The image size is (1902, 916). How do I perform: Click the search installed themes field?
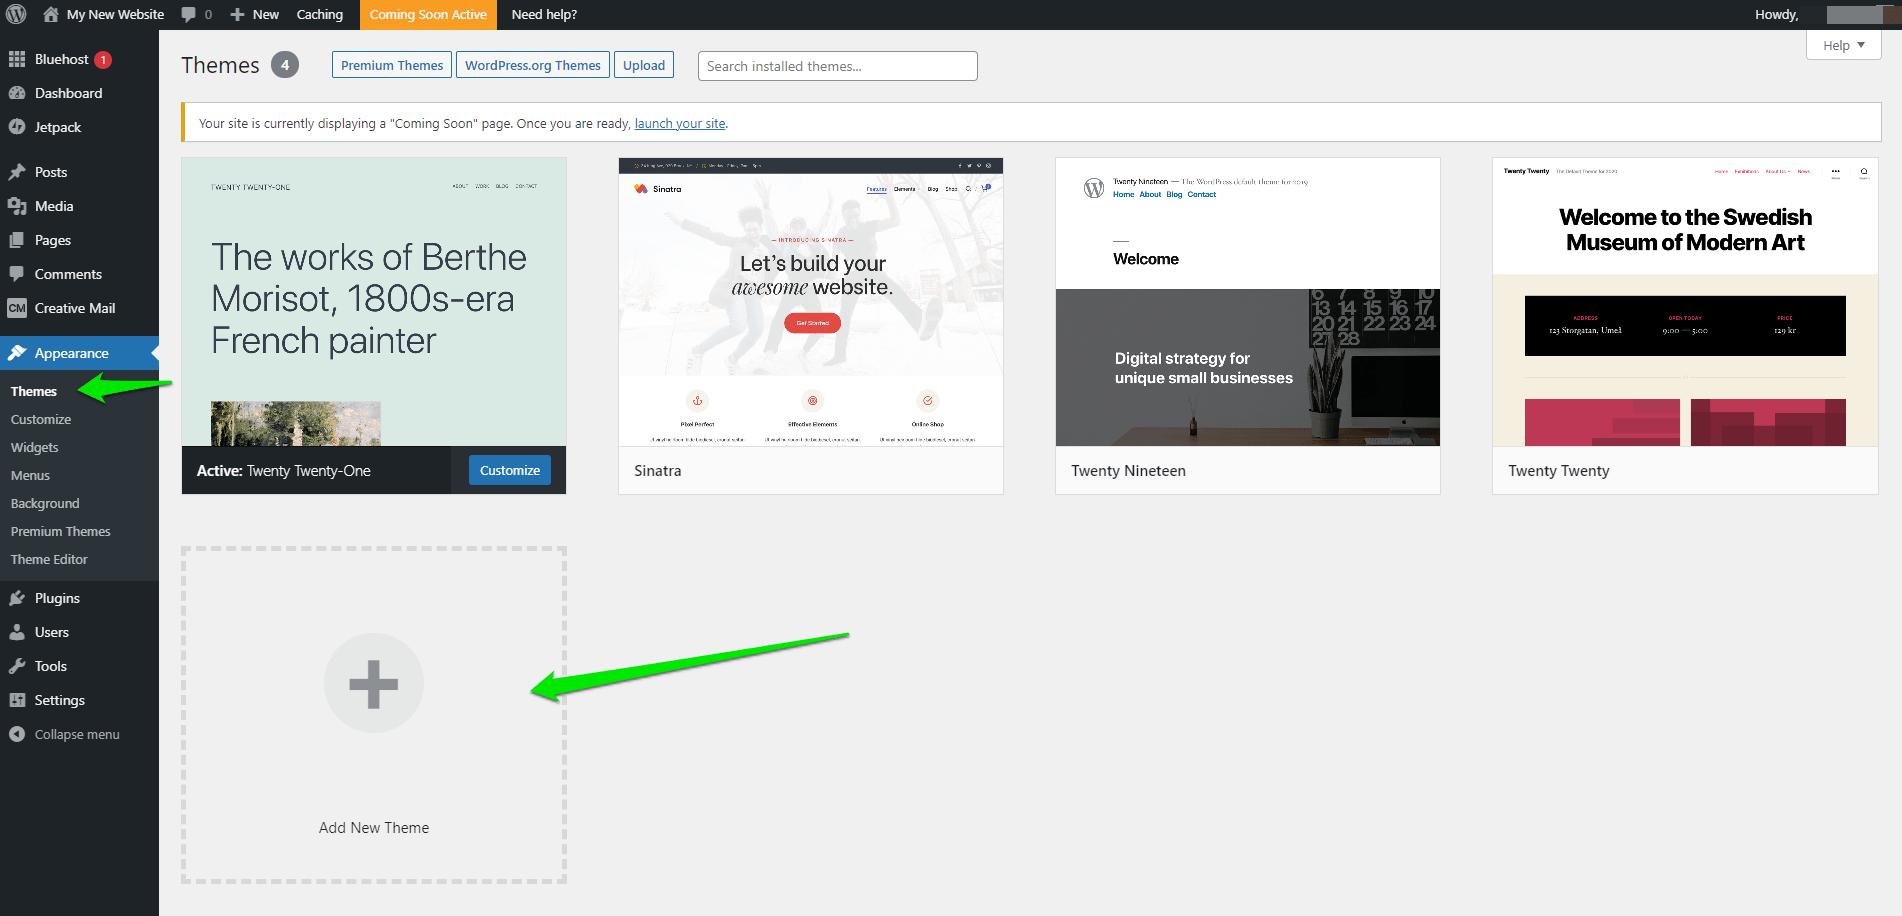point(837,65)
